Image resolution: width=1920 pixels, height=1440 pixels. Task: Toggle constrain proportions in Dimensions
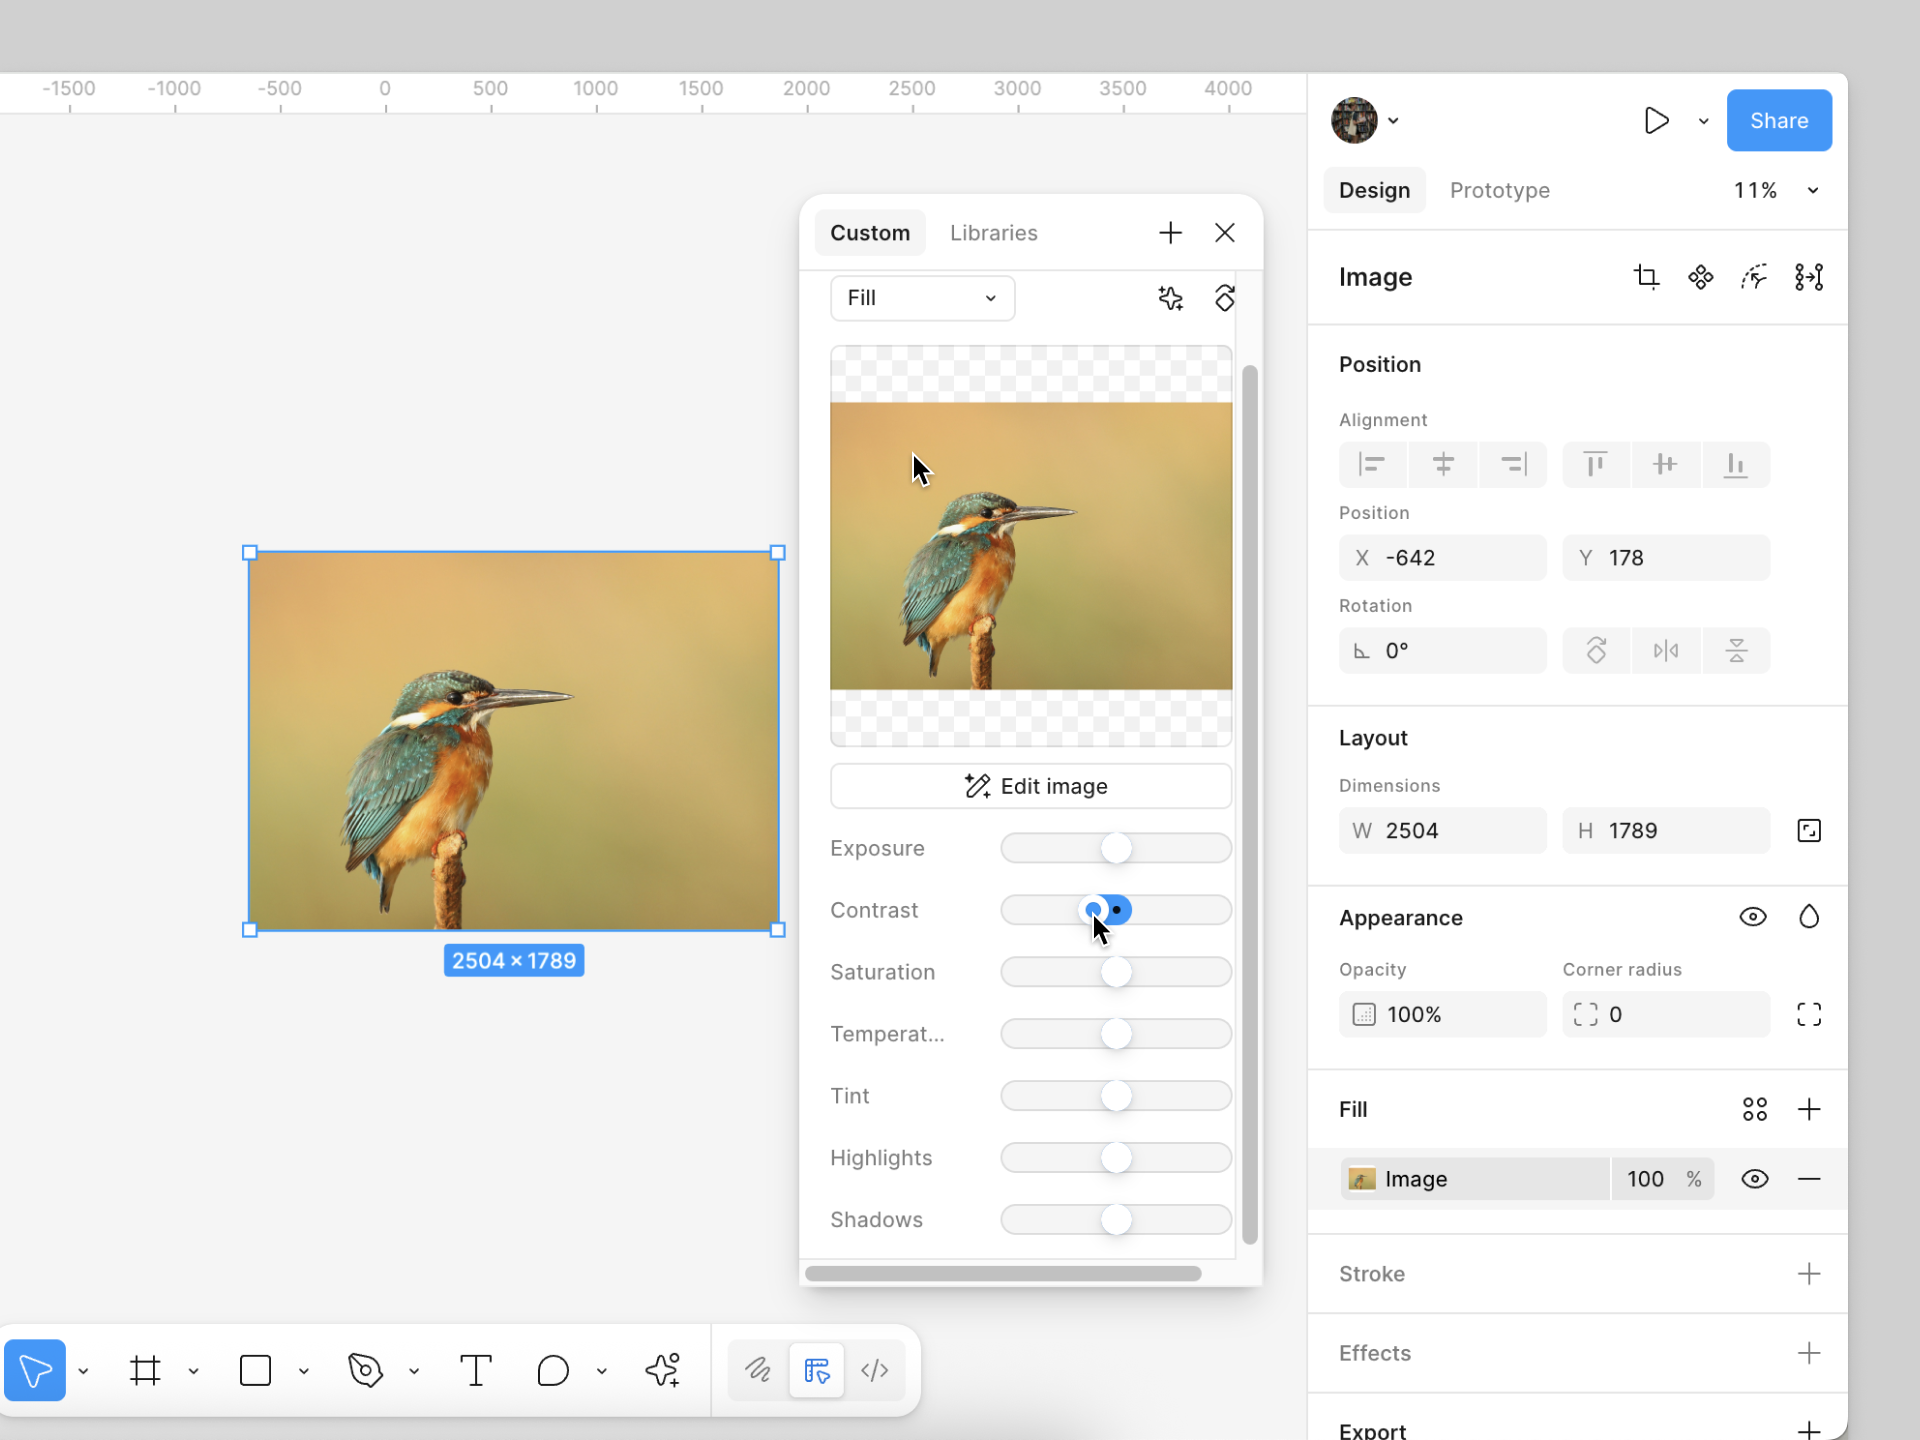coord(1809,831)
